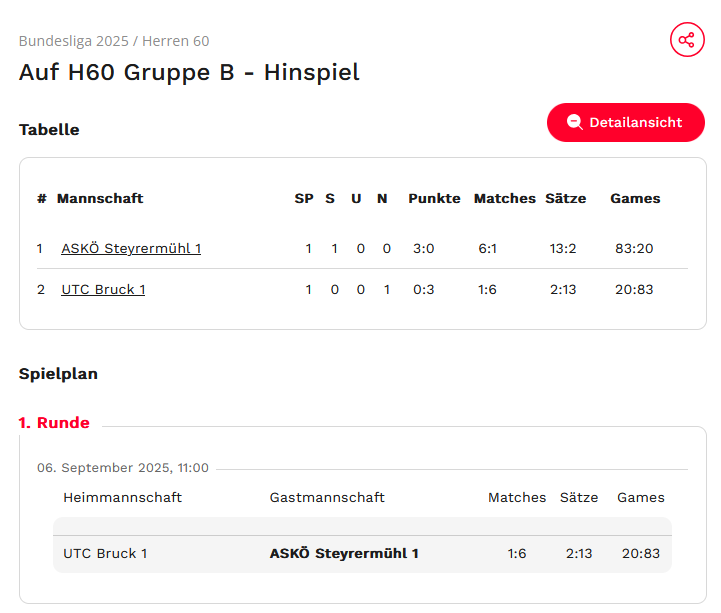Screen dimensions: 721x613
Task: Click home team UTC Bruck 1 in match row
Action: [105, 553]
